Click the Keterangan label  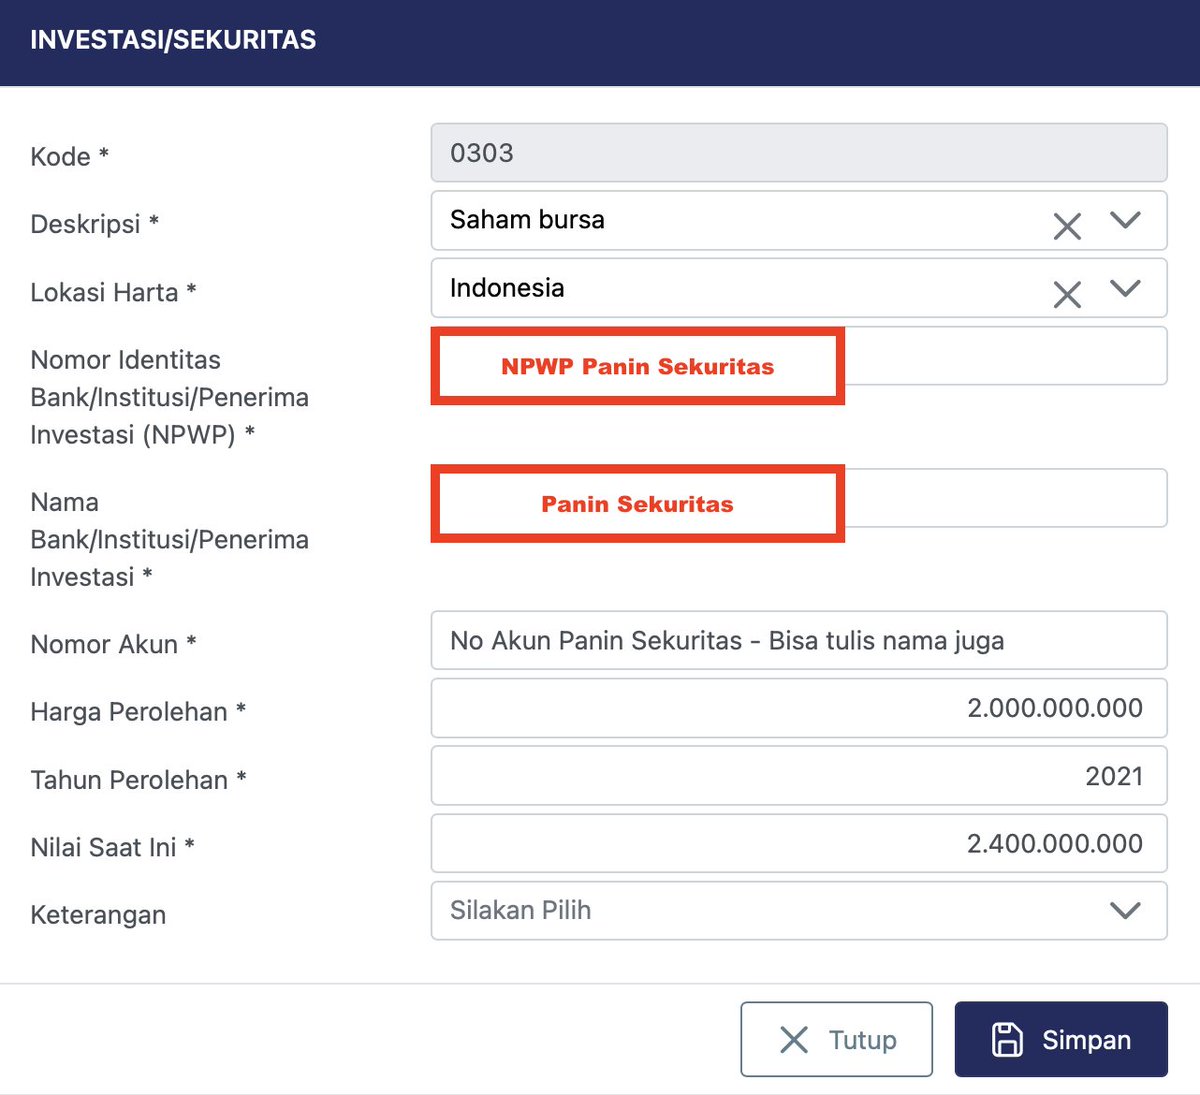[98, 915]
